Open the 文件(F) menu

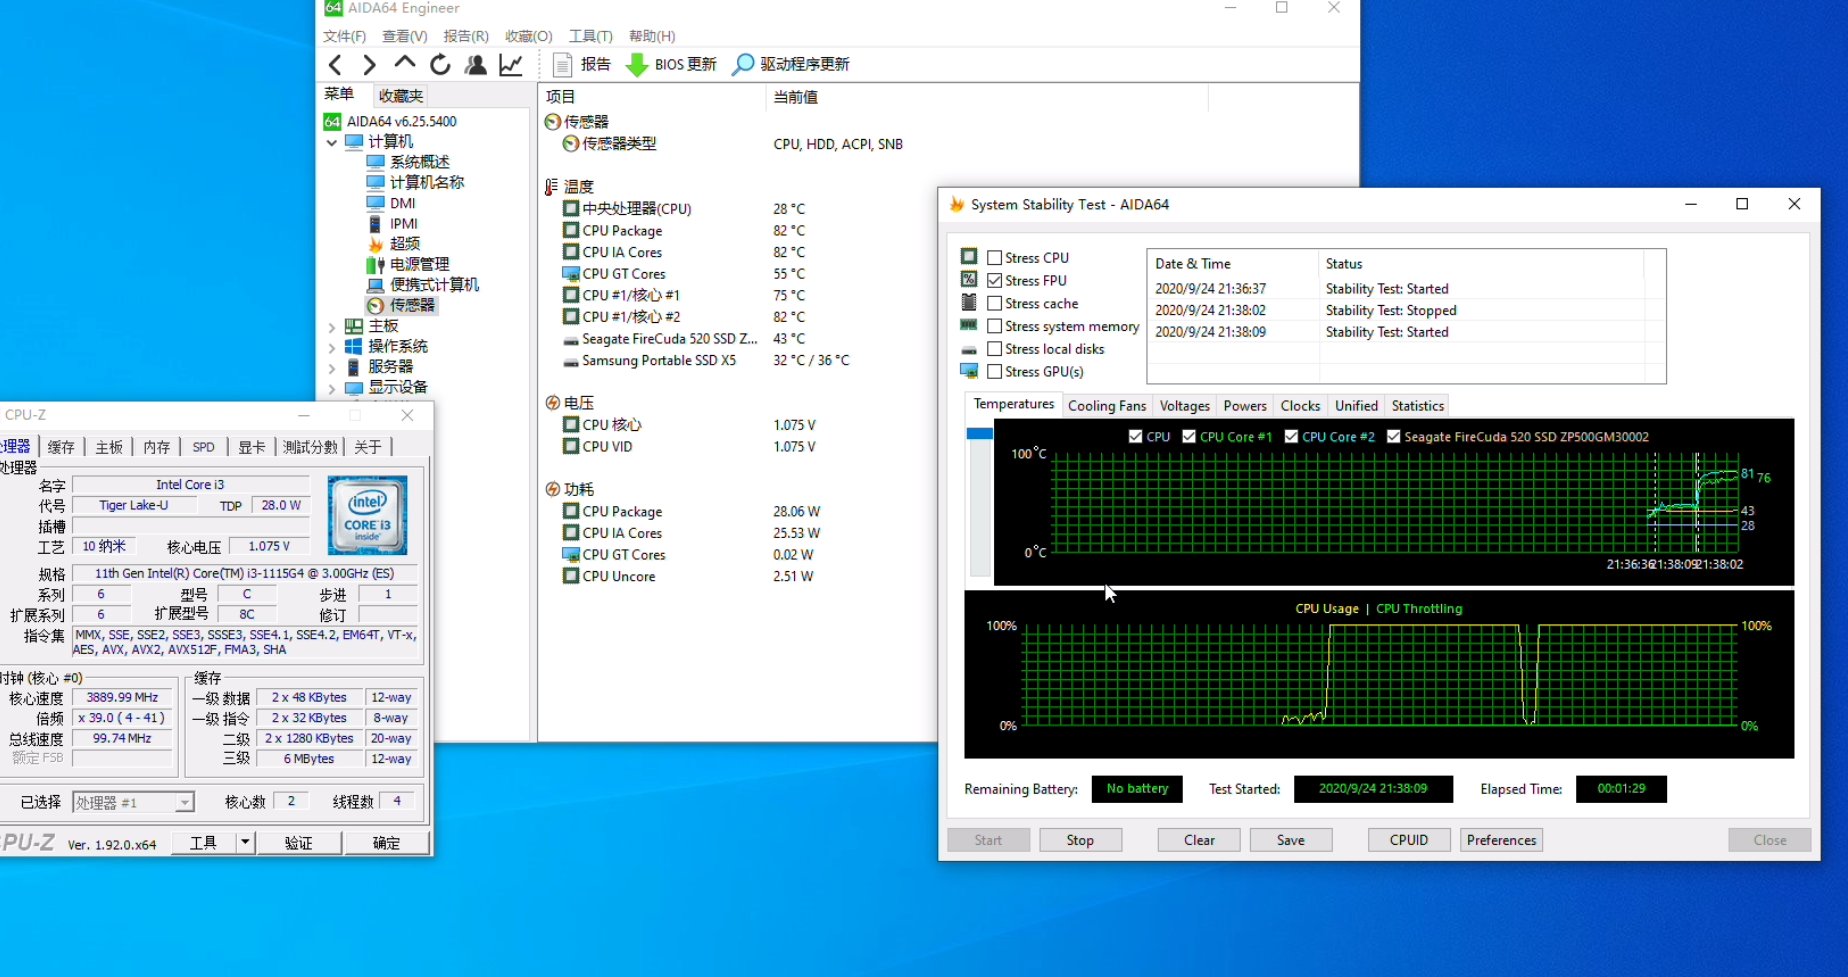(344, 36)
